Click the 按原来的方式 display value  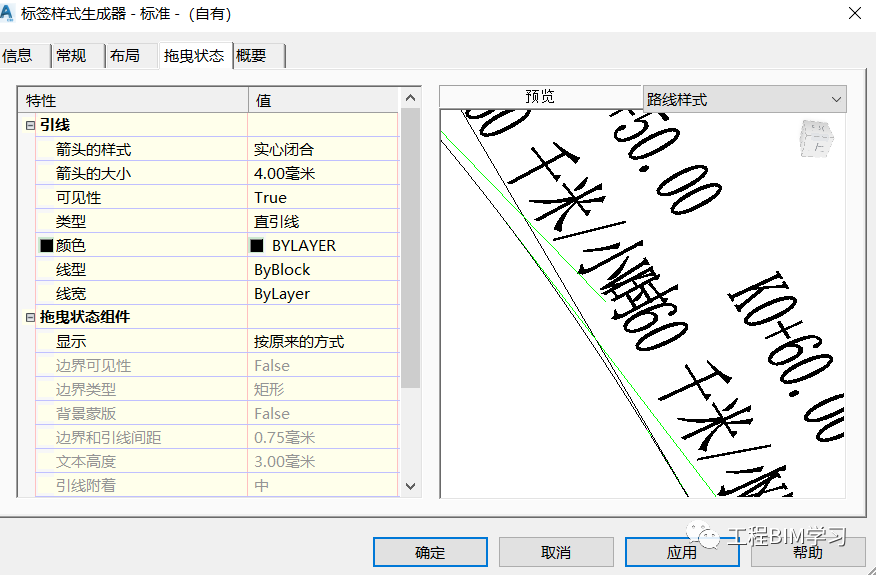(299, 341)
